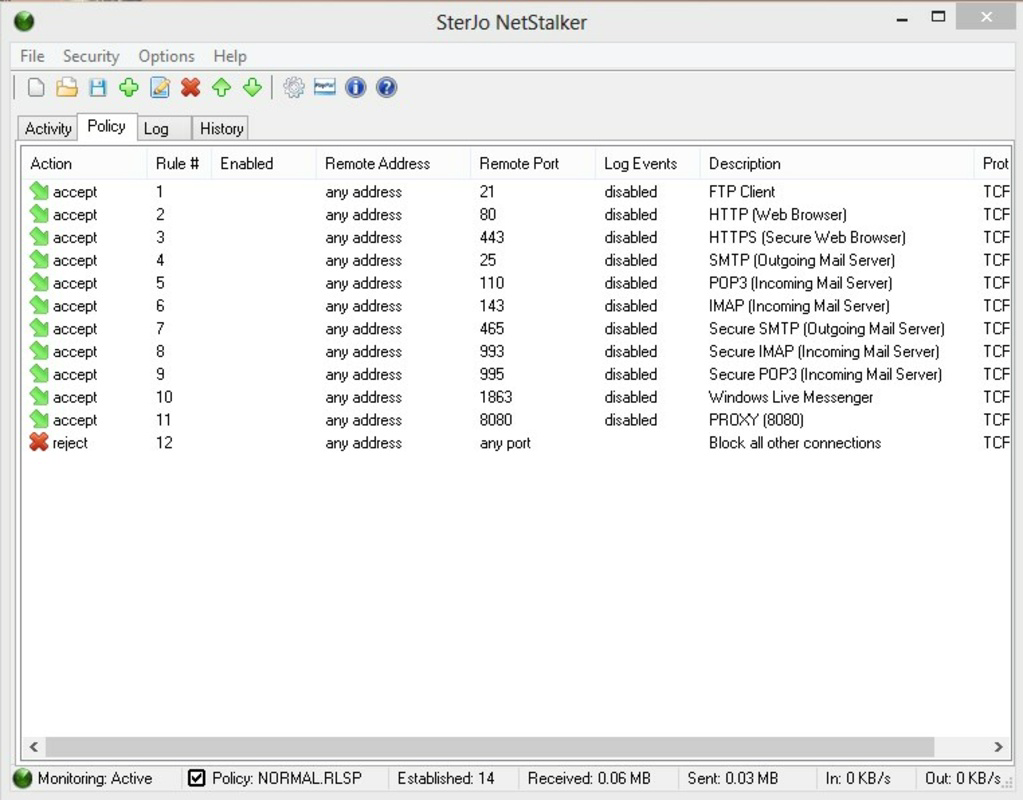Viewport: 1023px width, 800px height.
Task: Move rule up with green up arrow
Action: 222,87
